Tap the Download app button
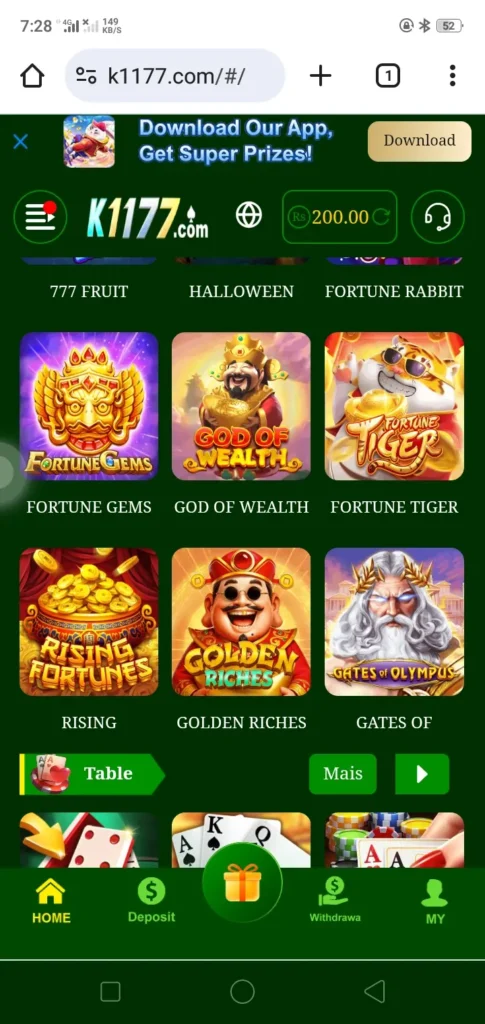 (x=419, y=141)
